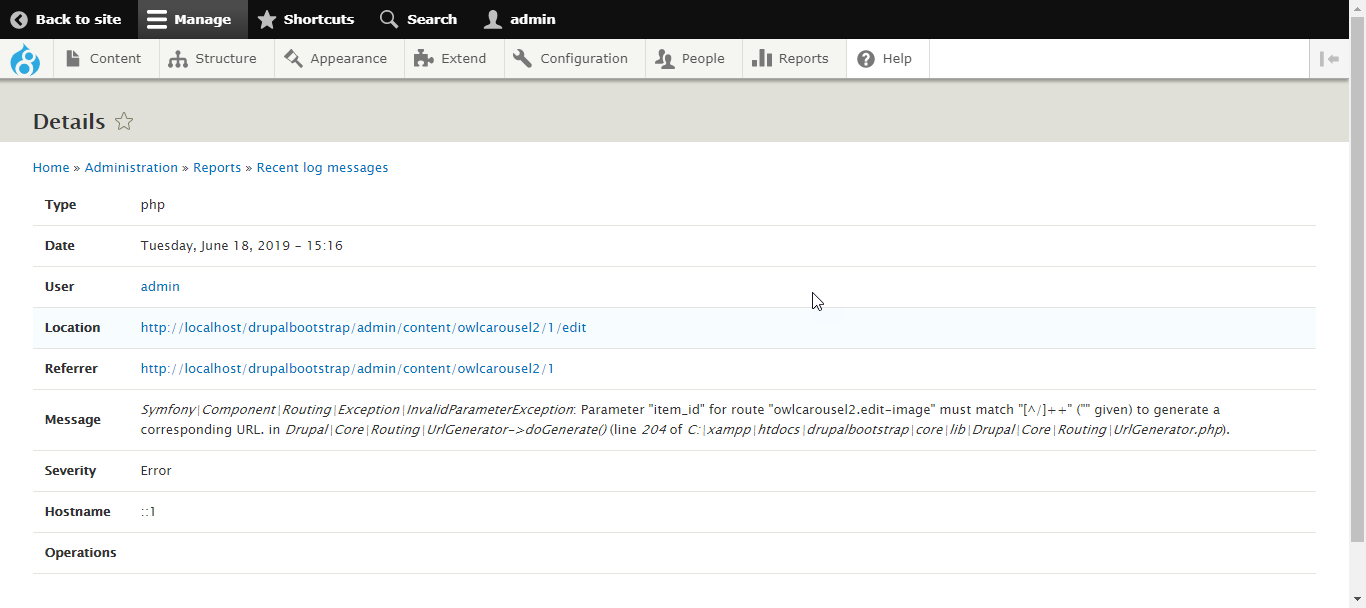This screenshot has height=608, width=1366.
Task: Open the Manage menu
Action: click(x=192, y=19)
